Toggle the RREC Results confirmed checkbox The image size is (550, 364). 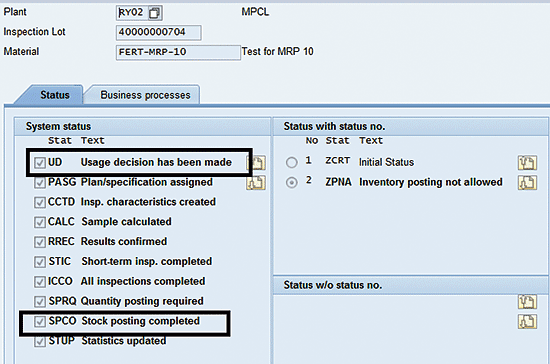[x=40, y=242]
